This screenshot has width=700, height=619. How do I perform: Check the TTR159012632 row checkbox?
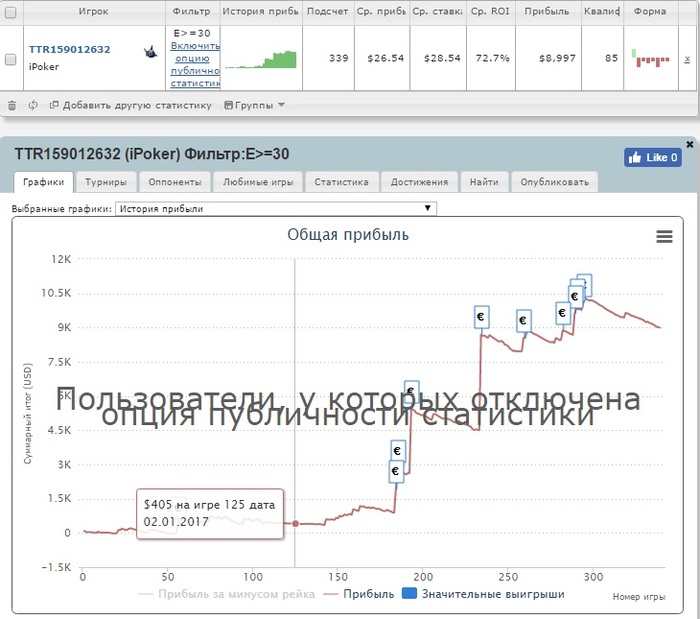coord(11,59)
